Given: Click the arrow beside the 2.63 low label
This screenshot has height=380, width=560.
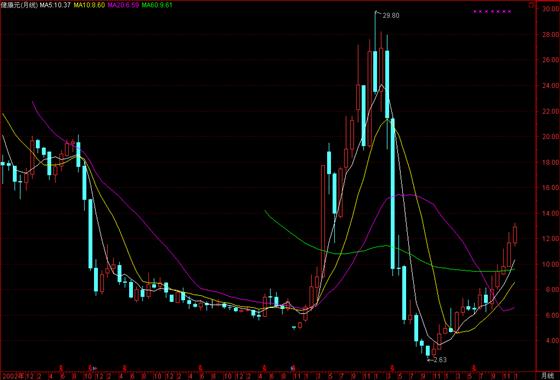Looking at the screenshot, I should [x=430, y=360].
